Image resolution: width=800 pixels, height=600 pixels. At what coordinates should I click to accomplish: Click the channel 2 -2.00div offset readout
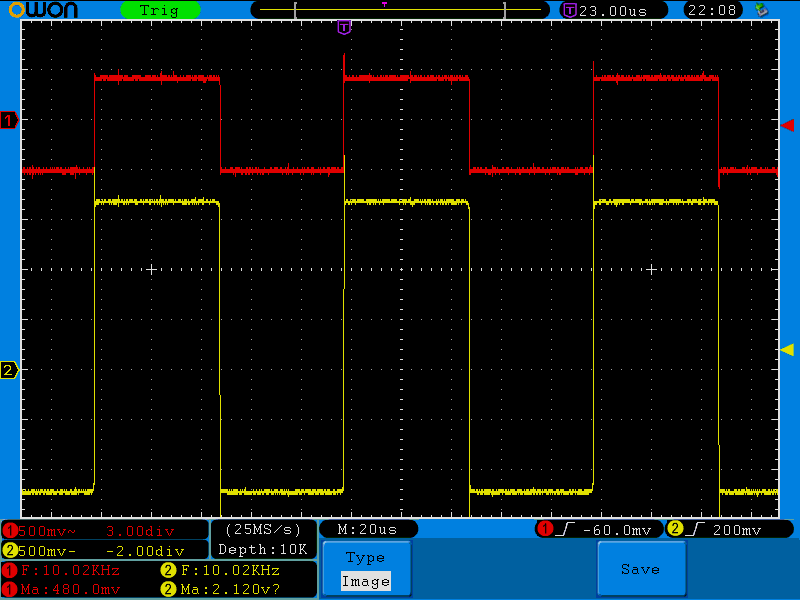[x=145, y=551]
